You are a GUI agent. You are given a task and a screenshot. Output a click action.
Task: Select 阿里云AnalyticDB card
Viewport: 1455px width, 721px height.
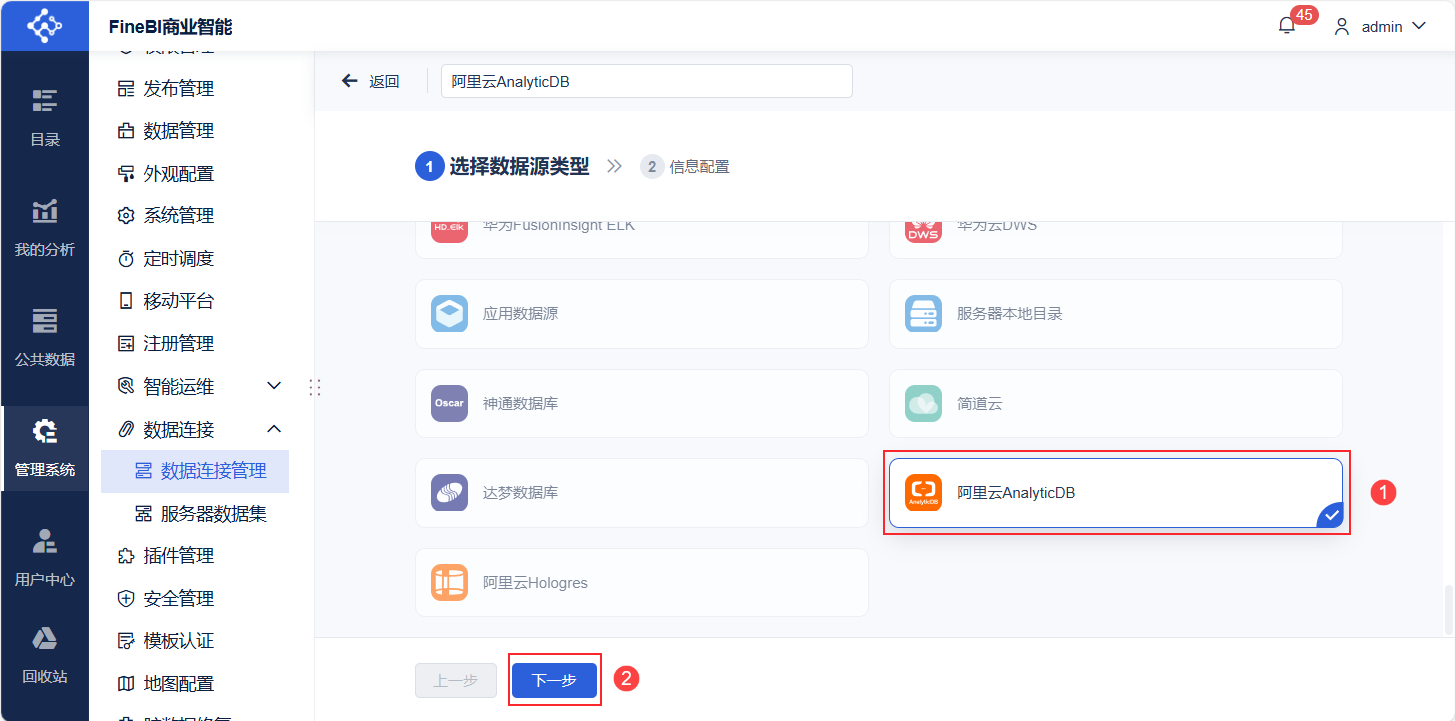click(1115, 493)
